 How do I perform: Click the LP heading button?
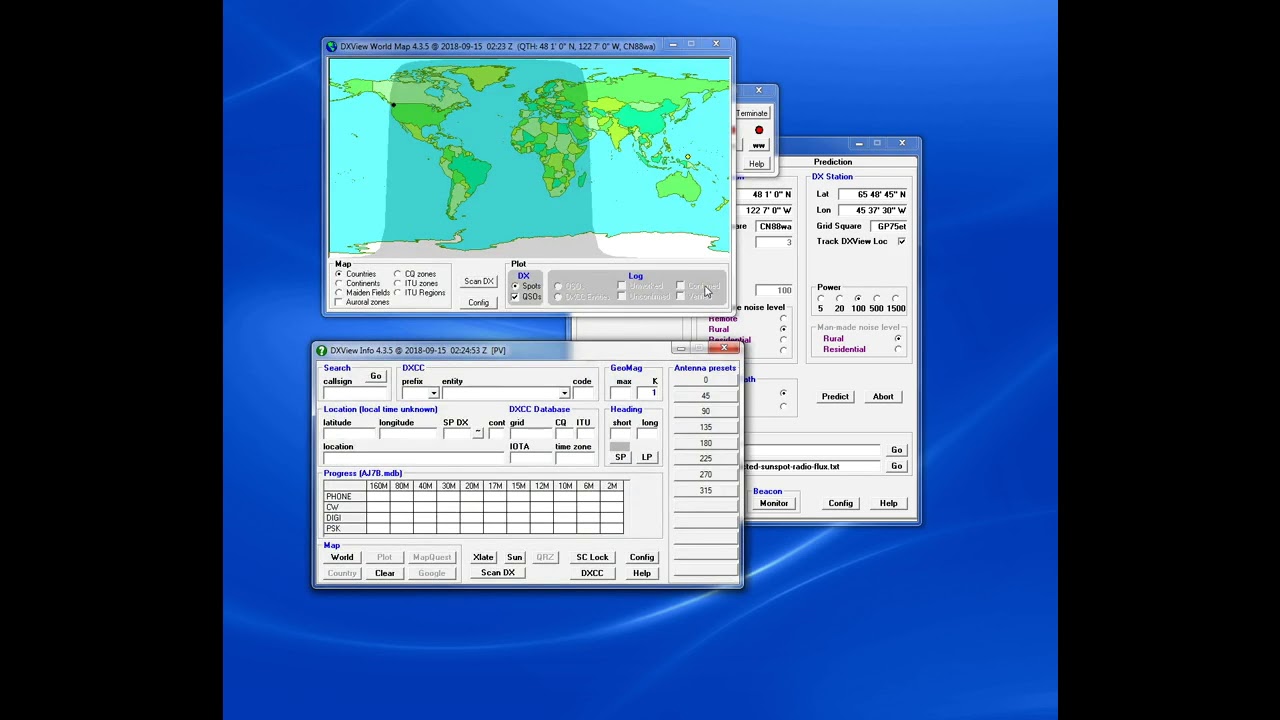pos(647,457)
